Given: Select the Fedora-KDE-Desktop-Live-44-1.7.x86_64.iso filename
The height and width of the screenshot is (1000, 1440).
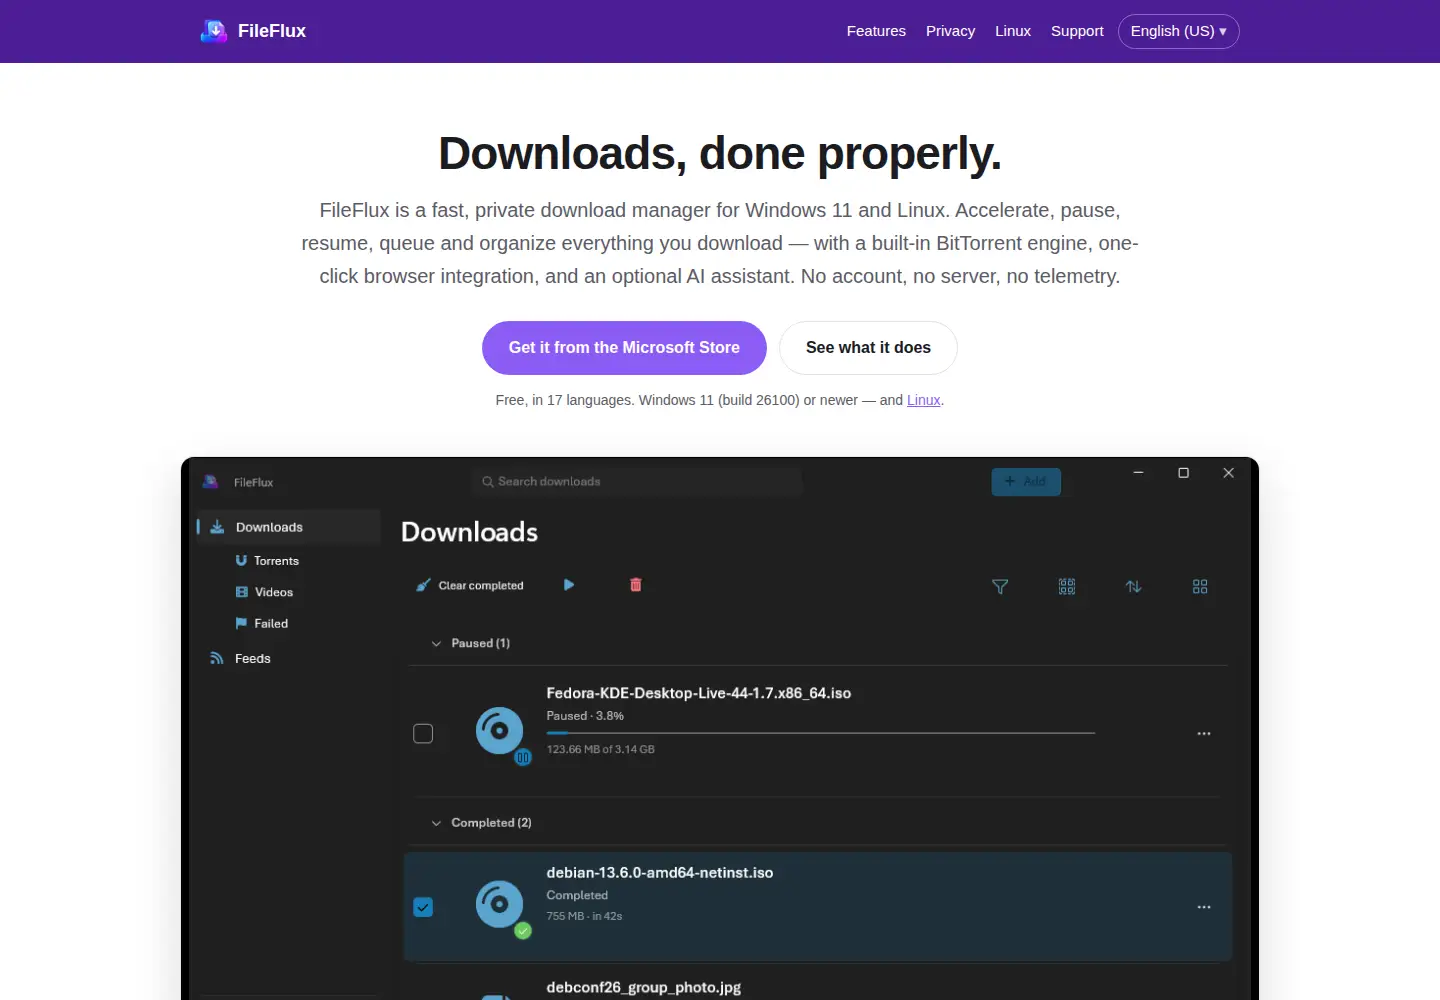Looking at the screenshot, I should pyautogui.click(x=699, y=693).
